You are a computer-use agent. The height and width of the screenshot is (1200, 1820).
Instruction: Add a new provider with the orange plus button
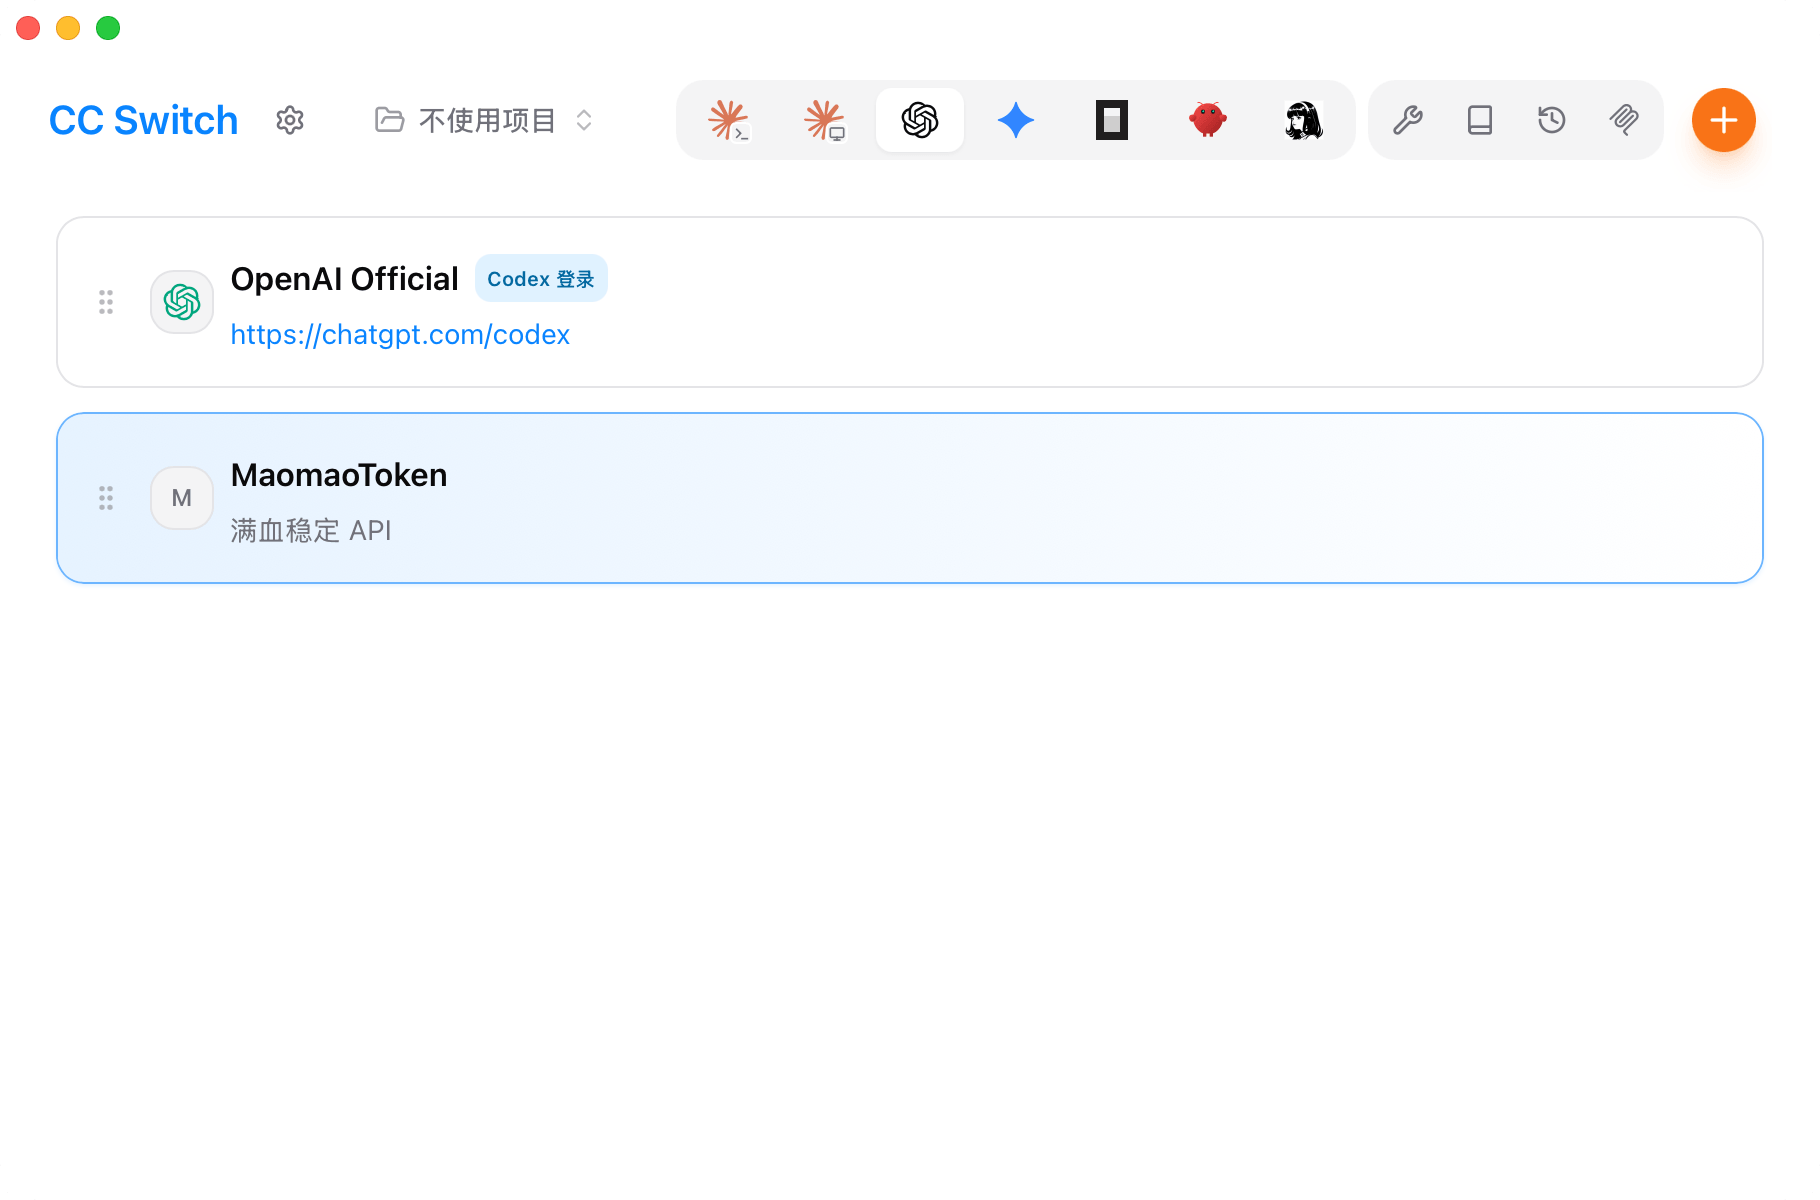(x=1724, y=120)
